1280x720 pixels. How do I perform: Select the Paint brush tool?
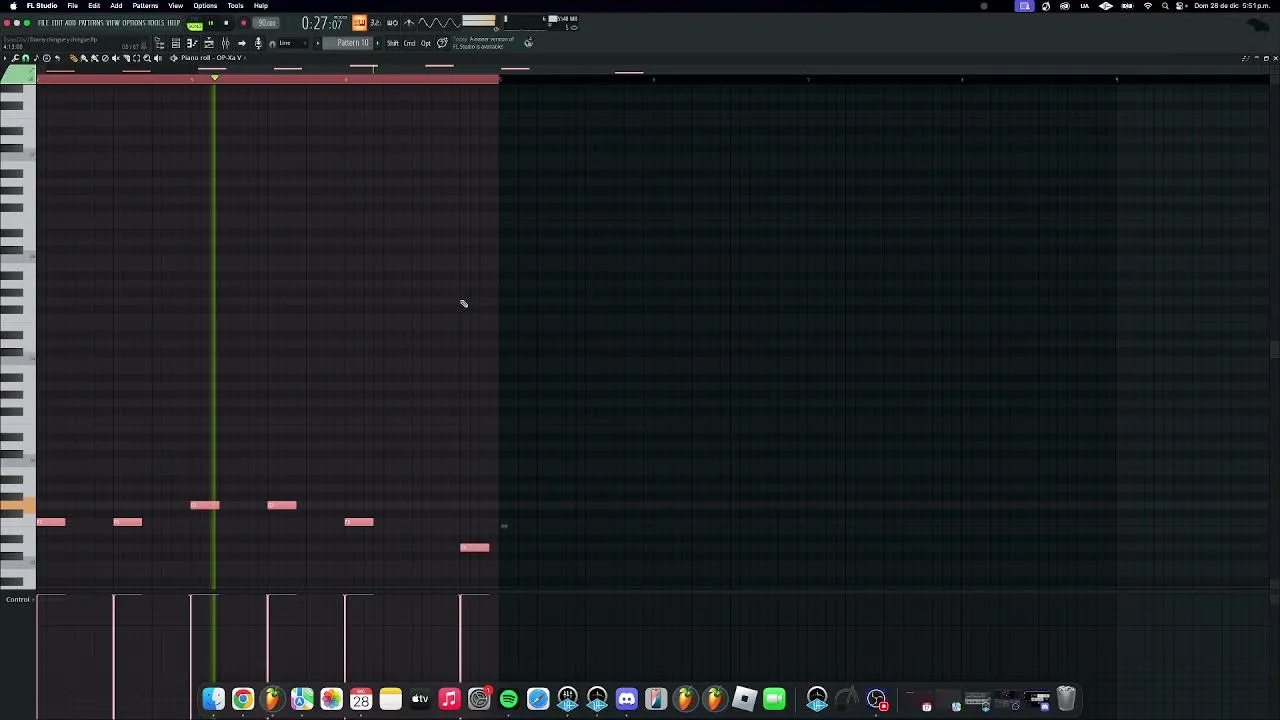pyautogui.click(x=84, y=58)
